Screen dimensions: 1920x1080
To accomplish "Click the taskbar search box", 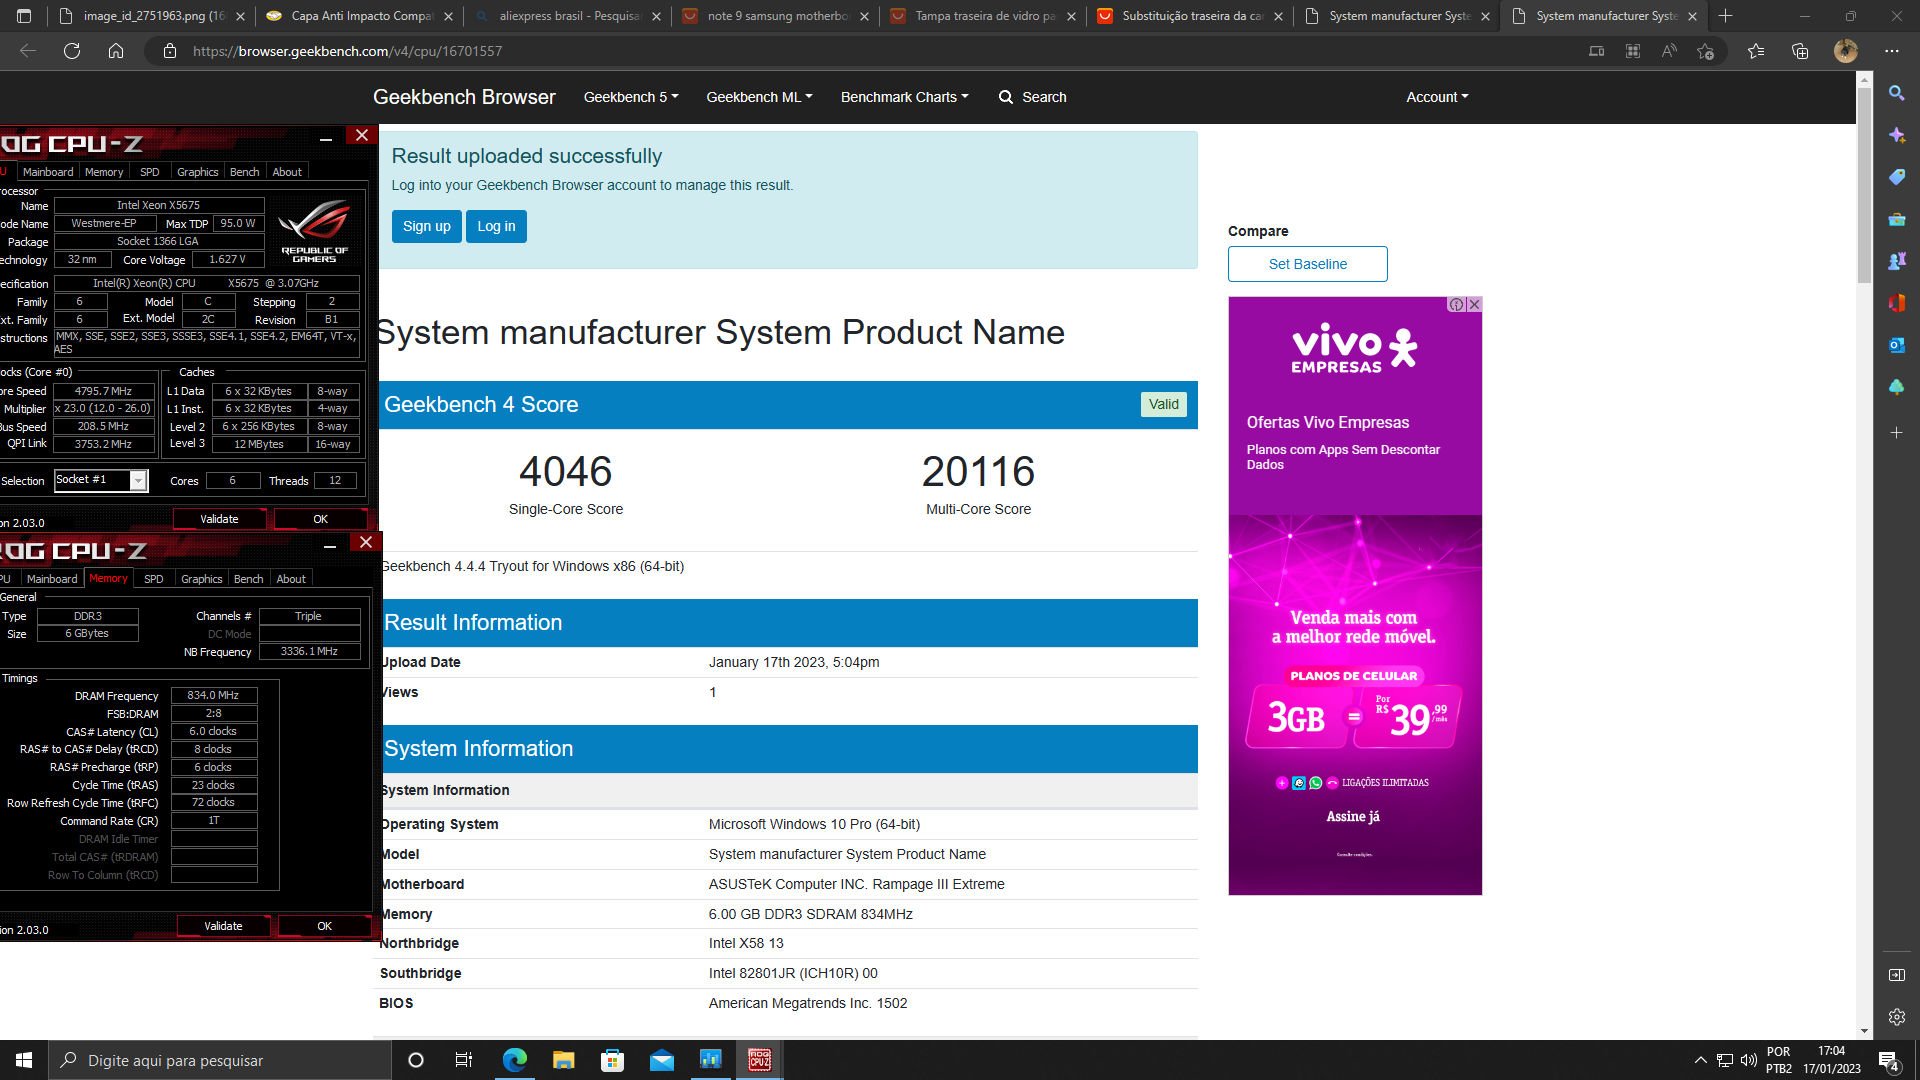I will click(220, 1060).
